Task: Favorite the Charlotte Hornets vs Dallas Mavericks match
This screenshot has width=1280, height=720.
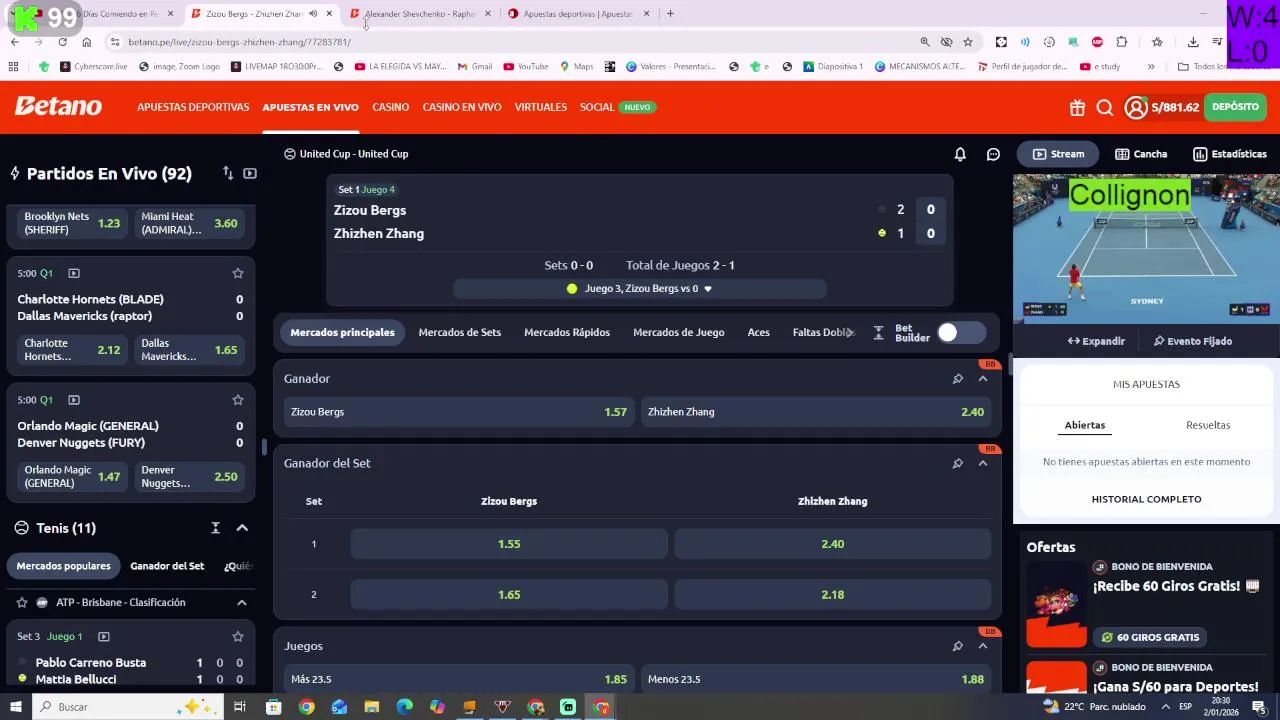Action: (x=238, y=273)
